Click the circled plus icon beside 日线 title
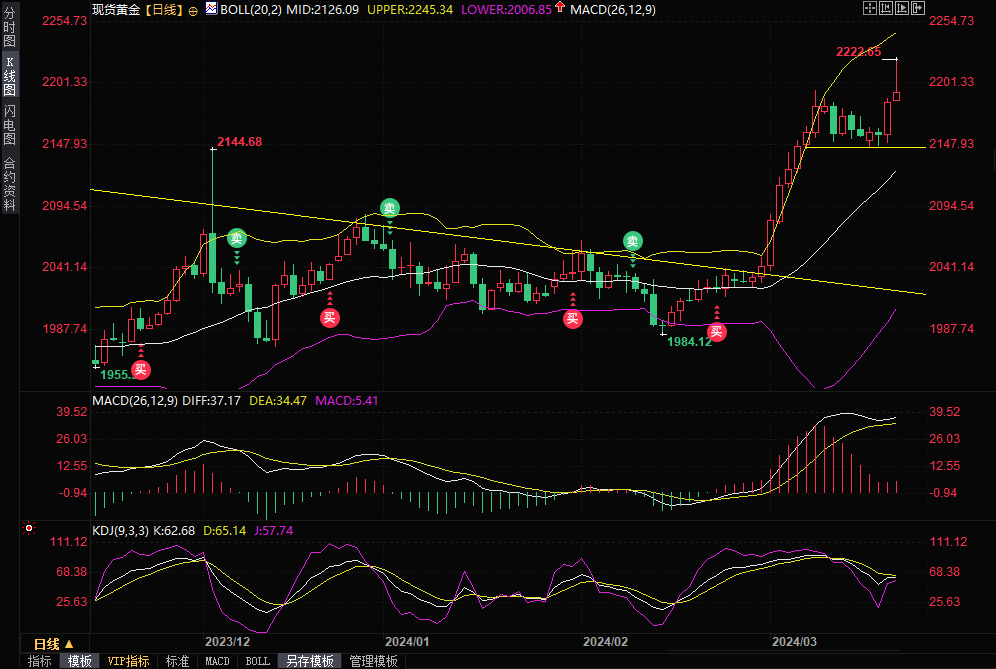The width and height of the screenshot is (996, 669). 193,9
